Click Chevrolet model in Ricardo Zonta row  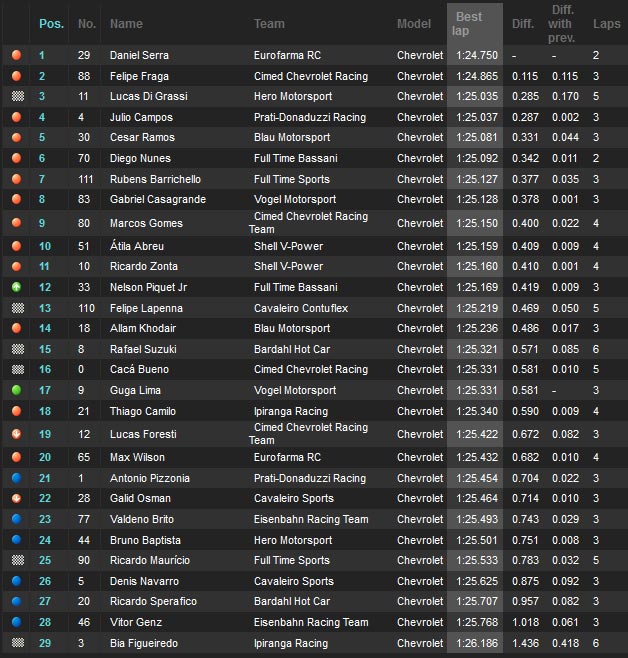pyautogui.click(x=420, y=266)
